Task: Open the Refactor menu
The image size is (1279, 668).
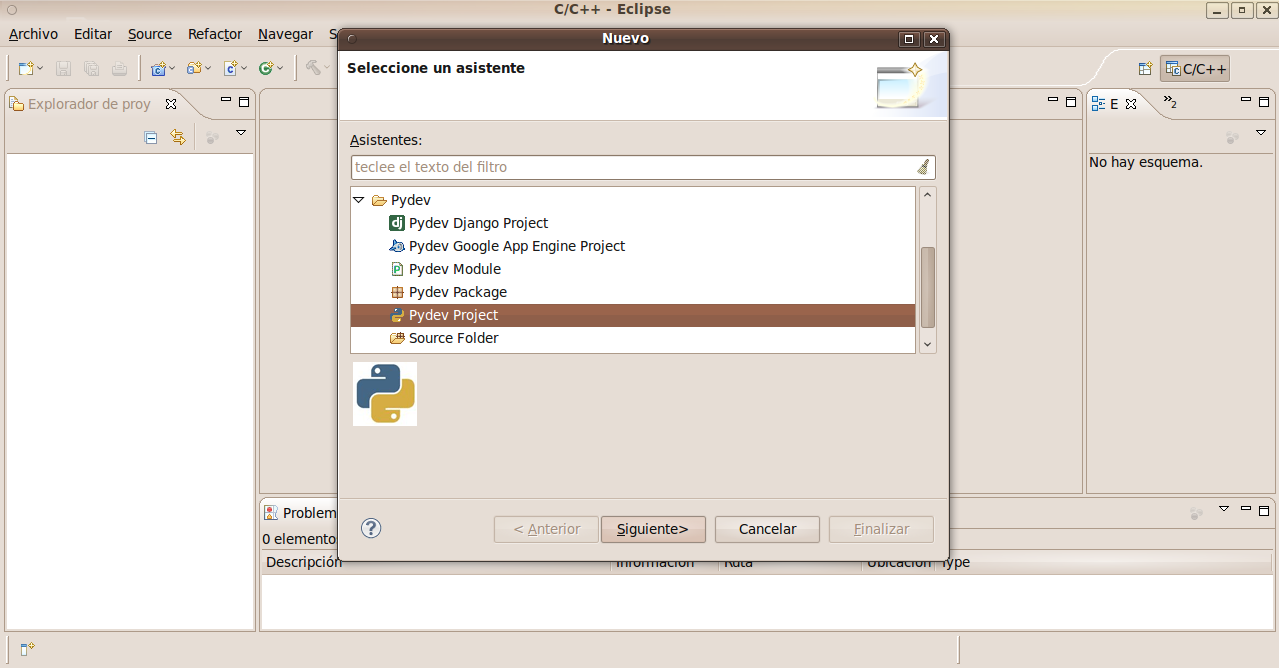Action: tap(215, 34)
